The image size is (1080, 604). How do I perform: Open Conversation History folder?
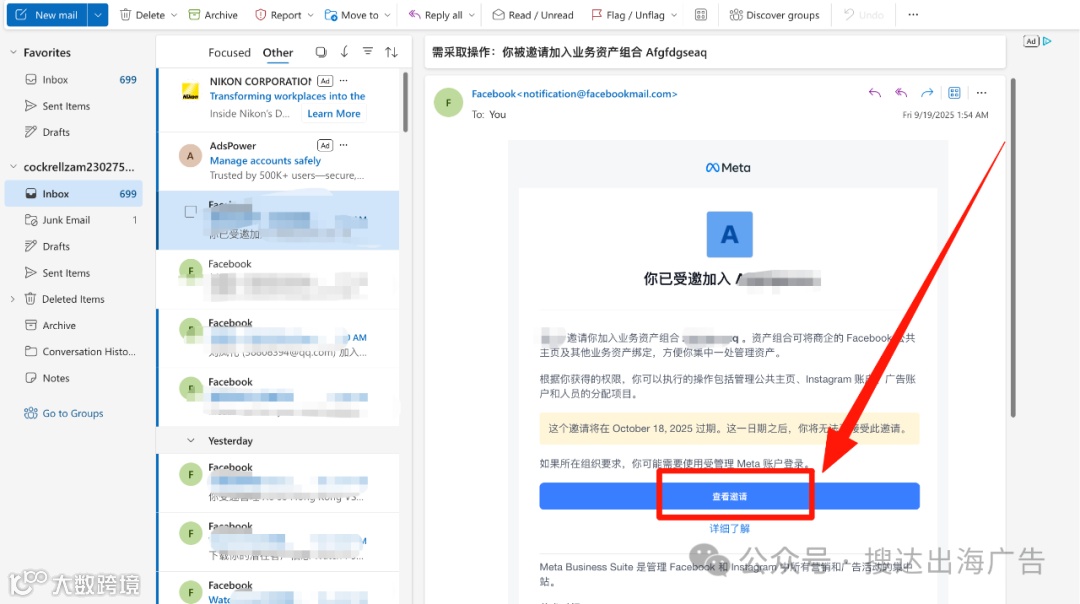click(73, 351)
